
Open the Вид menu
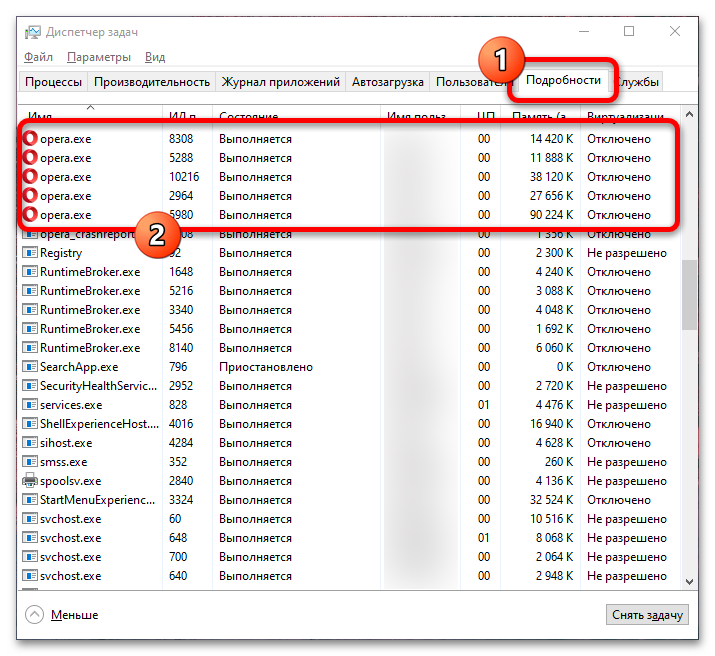point(155,57)
